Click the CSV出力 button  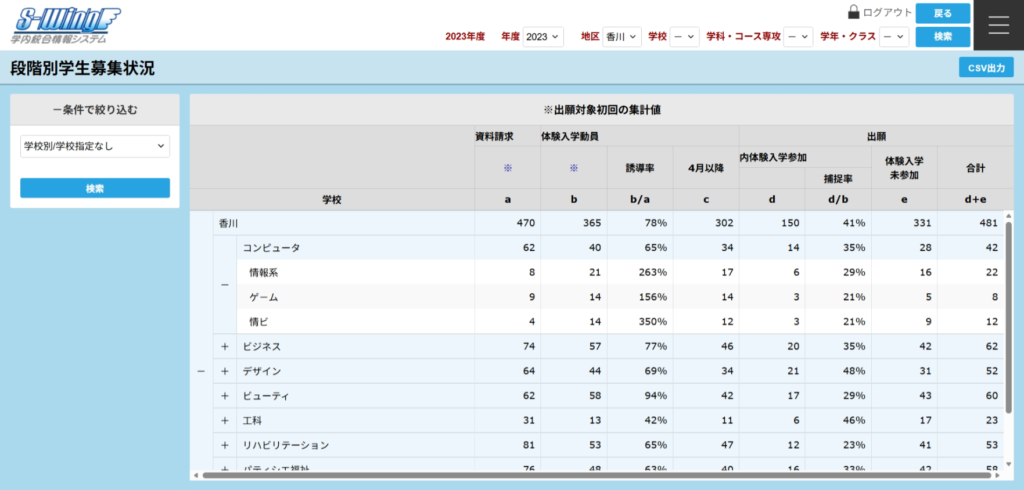(985, 68)
